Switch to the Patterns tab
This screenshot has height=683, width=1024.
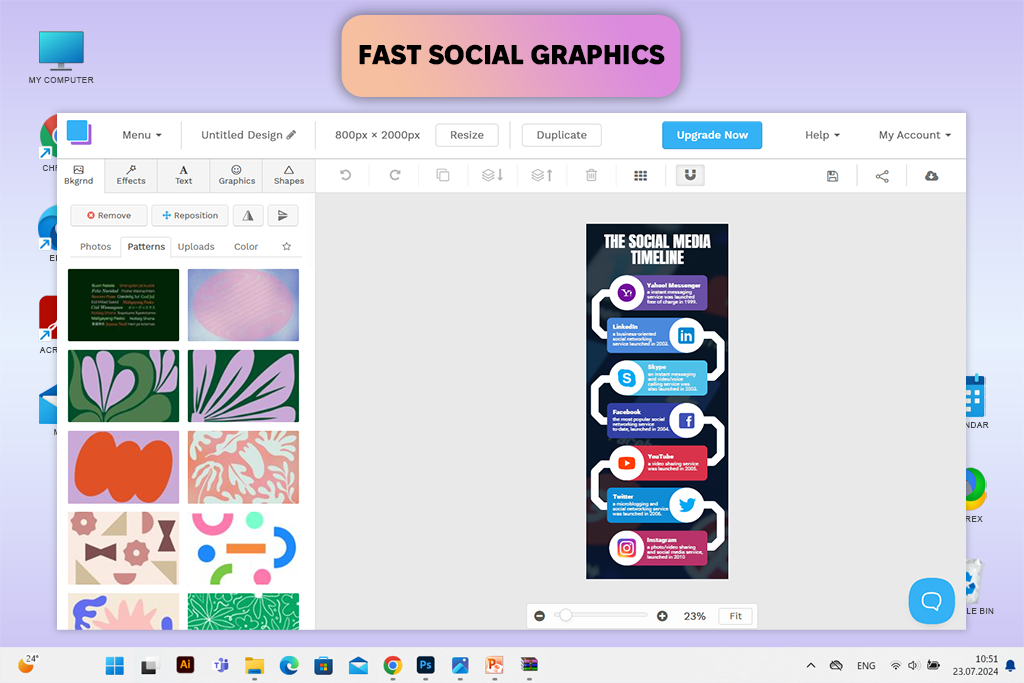[x=146, y=247]
